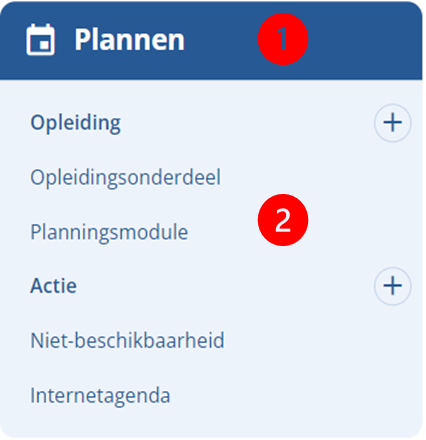The image size is (426, 440).
Task: Open the Opleidingsonderdeel link
Action: coord(125,177)
